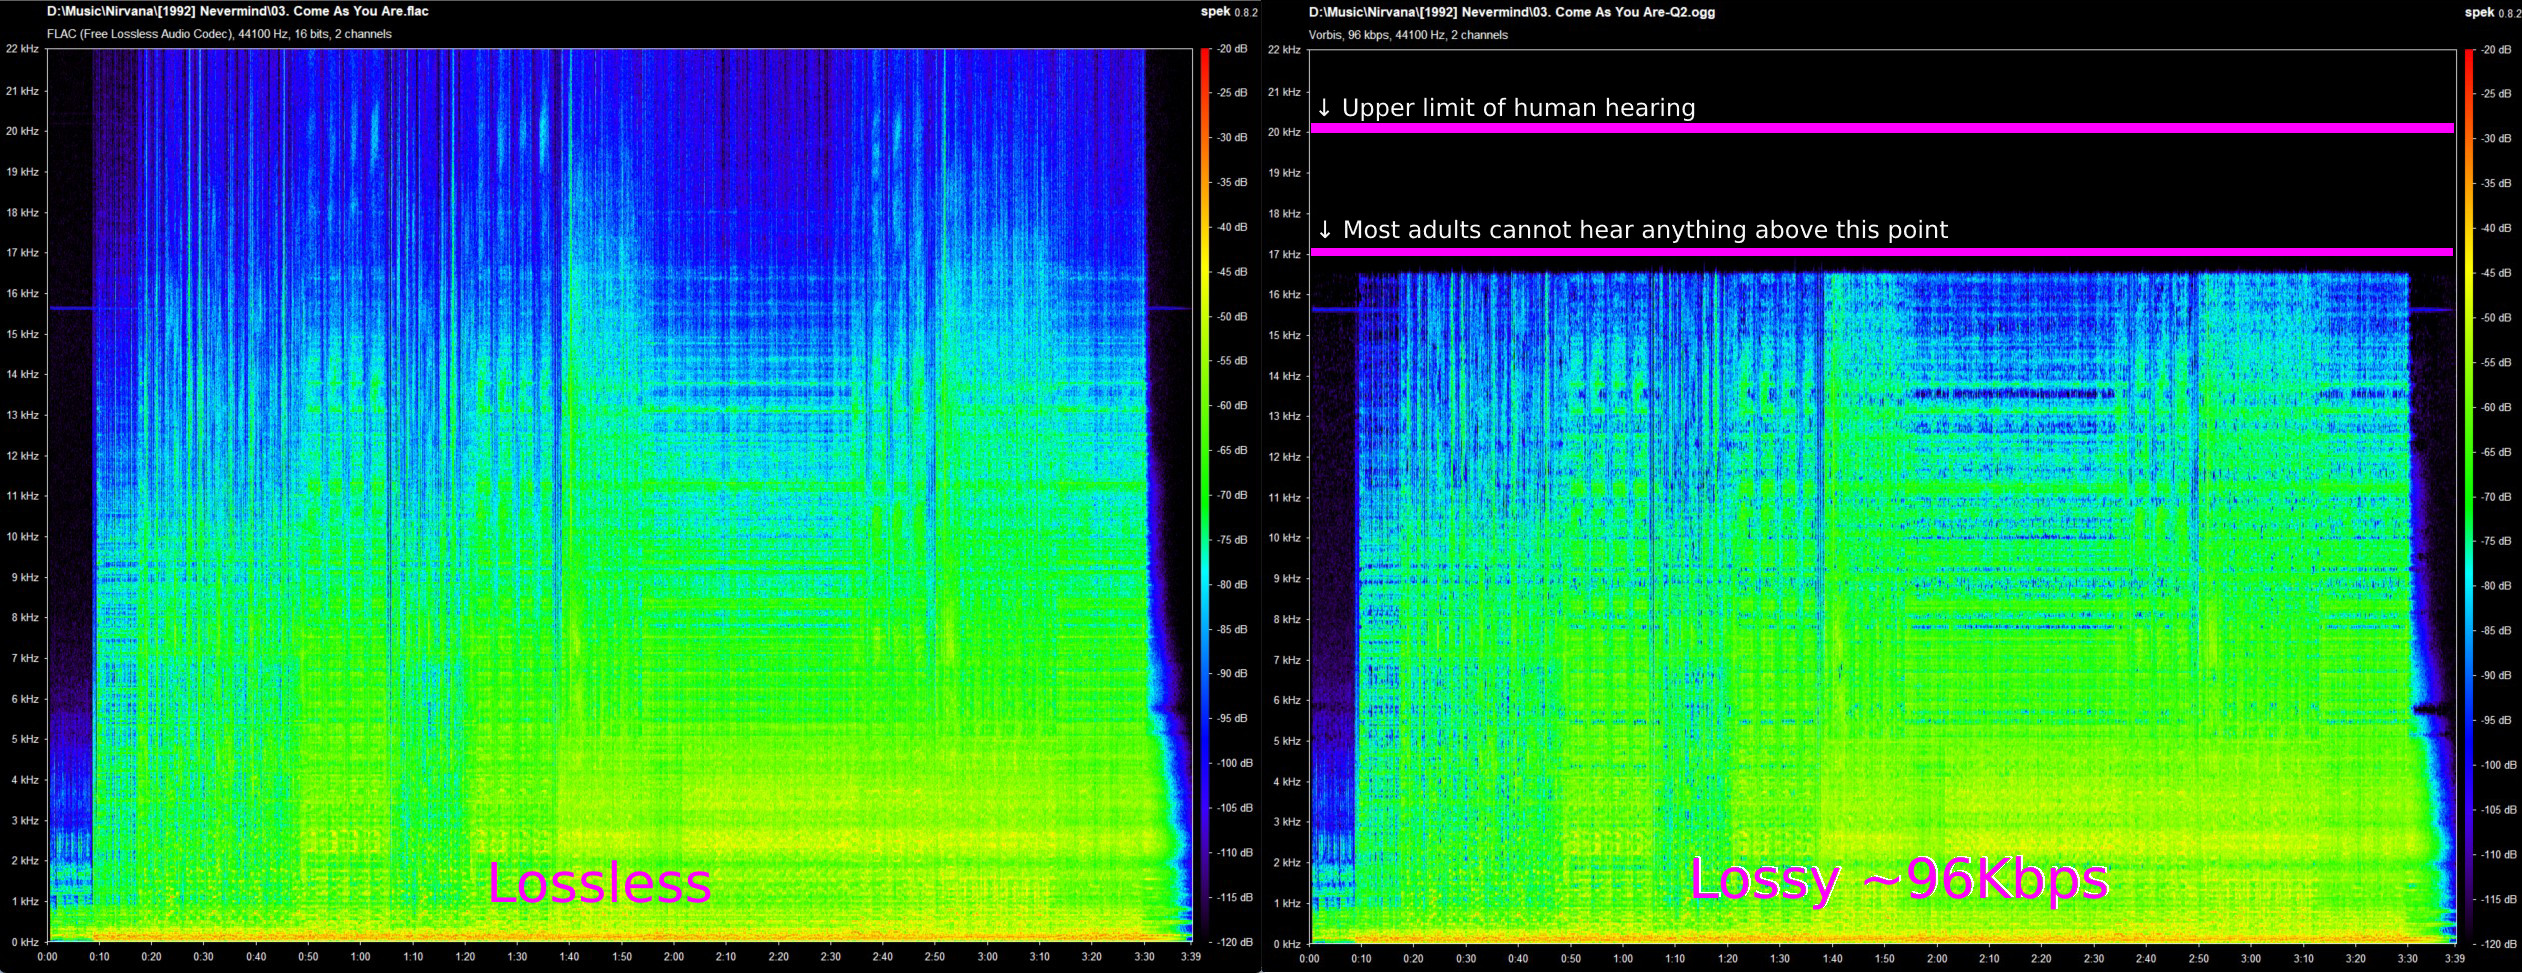Toggle the Upper limit of human hearing line

point(1900,127)
